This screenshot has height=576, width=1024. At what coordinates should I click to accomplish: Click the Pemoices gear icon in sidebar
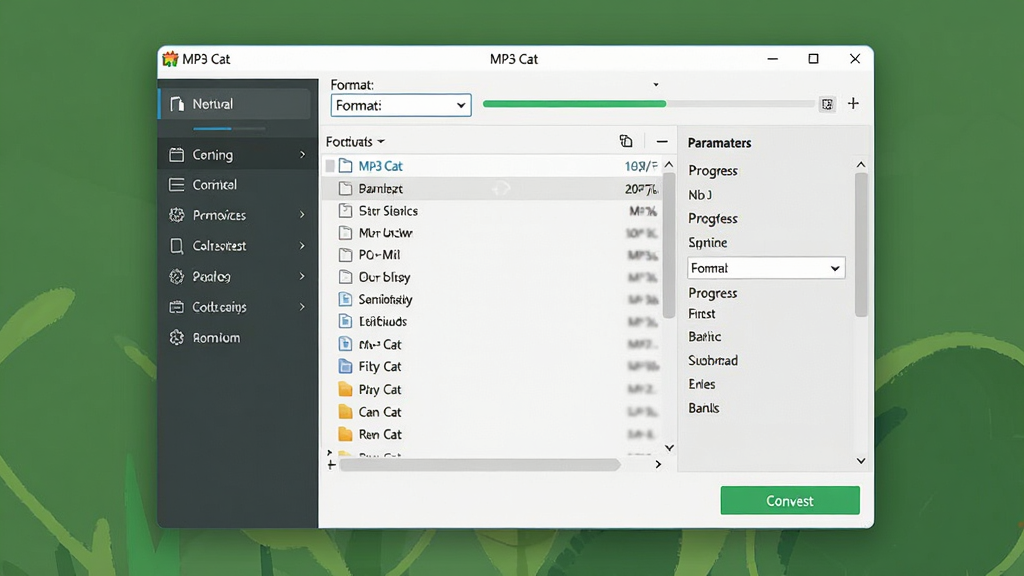(176, 215)
